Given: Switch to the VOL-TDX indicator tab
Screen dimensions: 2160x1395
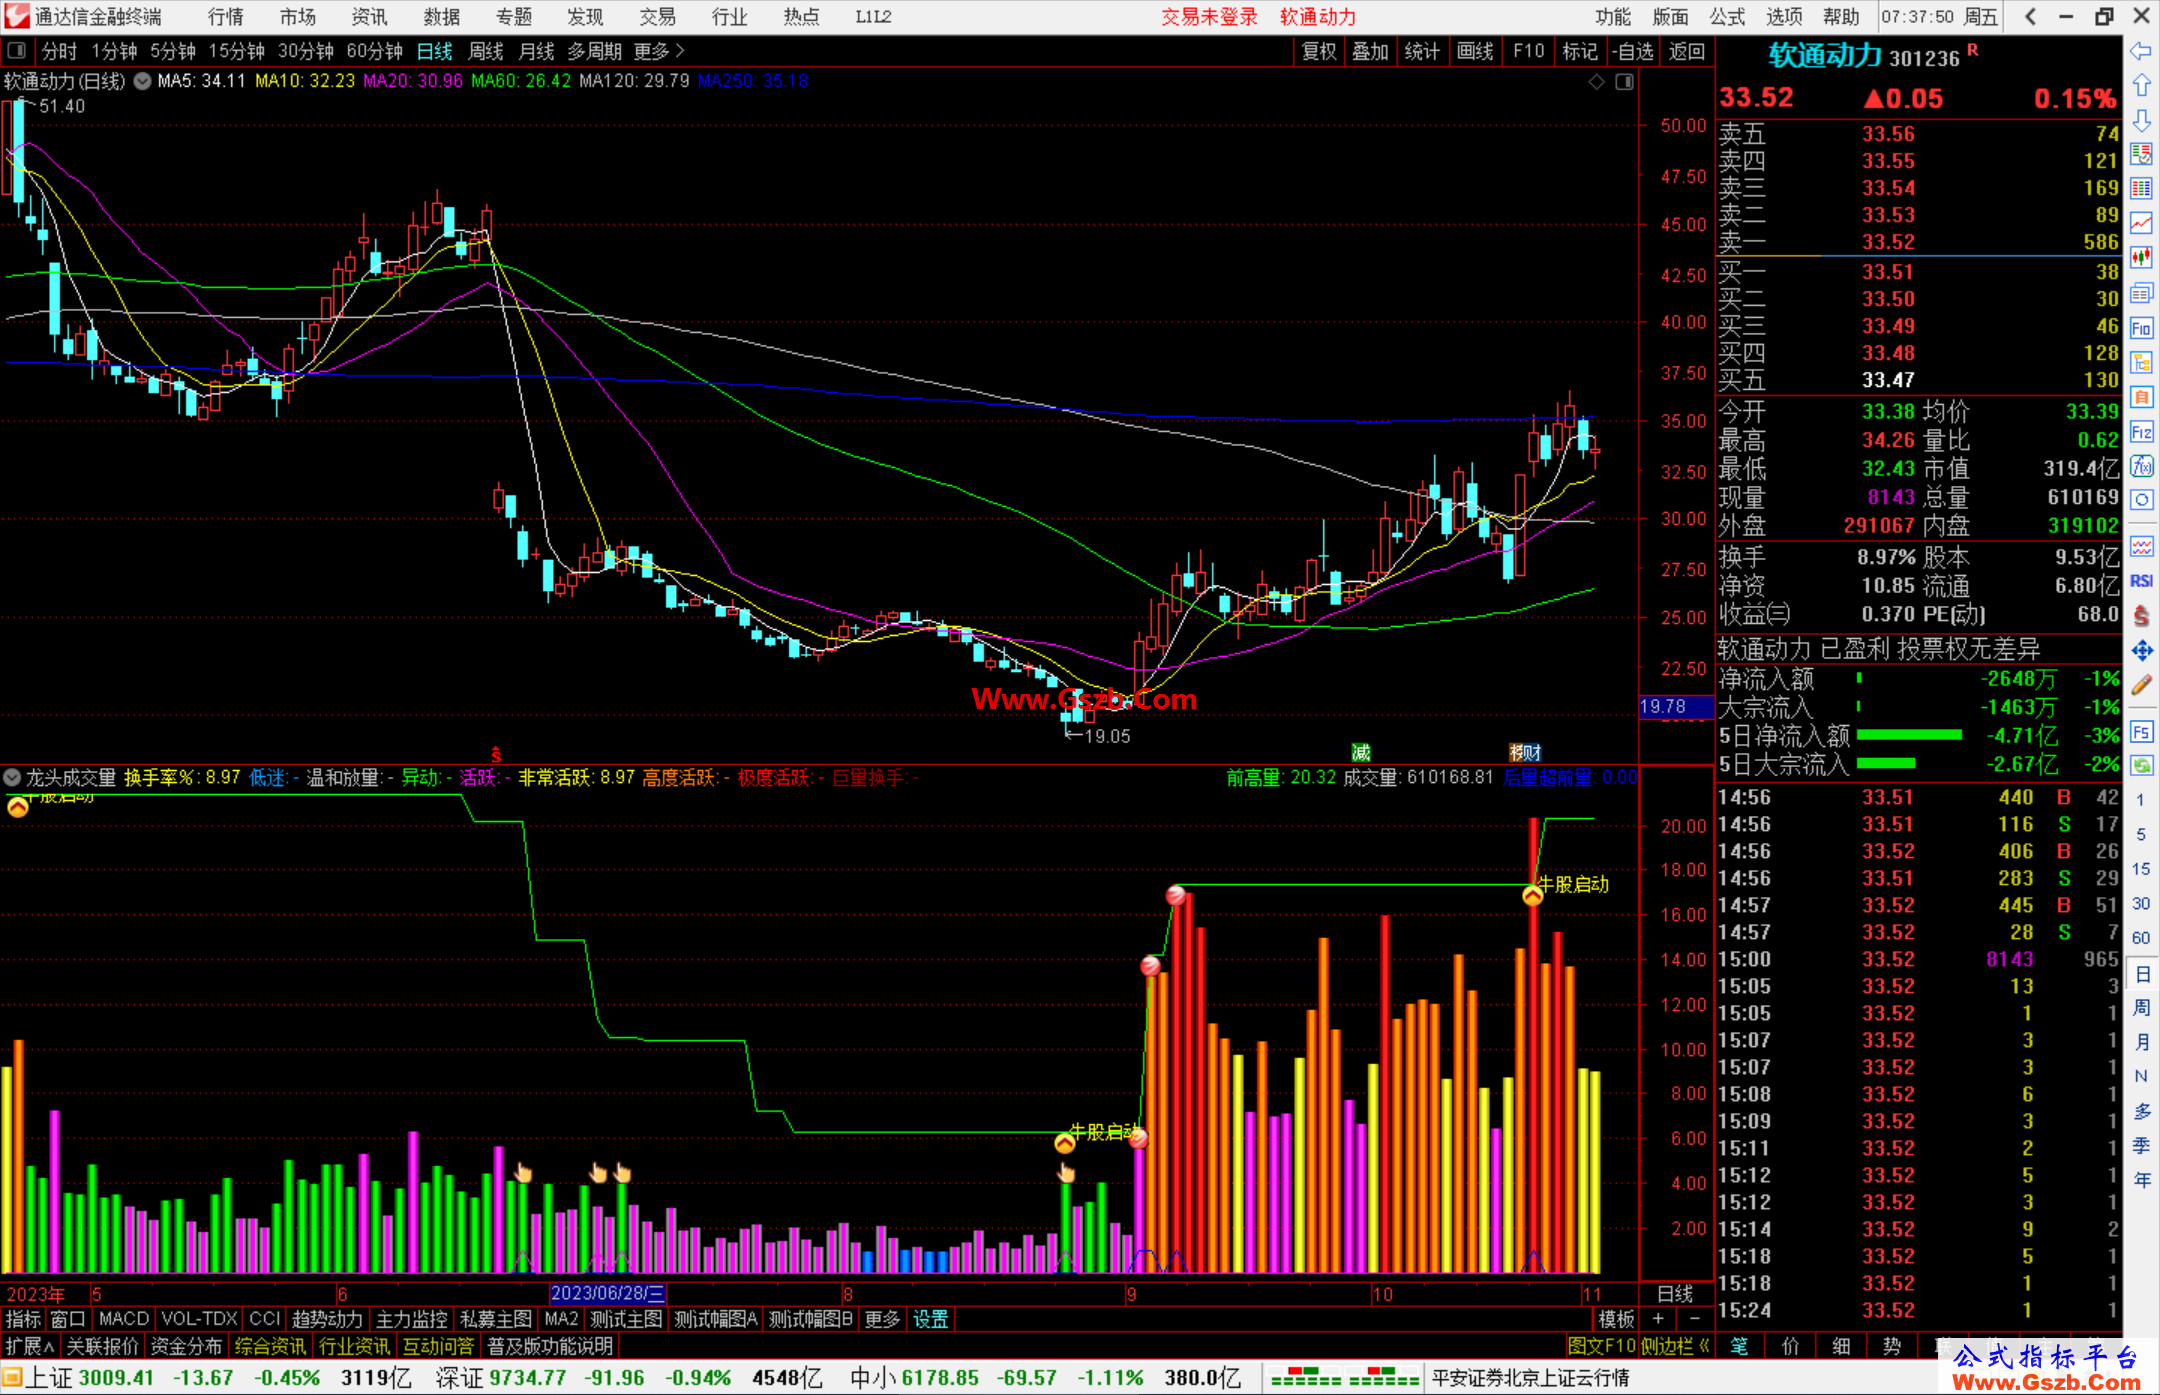Looking at the screenshot, I should coord(199,1319).
